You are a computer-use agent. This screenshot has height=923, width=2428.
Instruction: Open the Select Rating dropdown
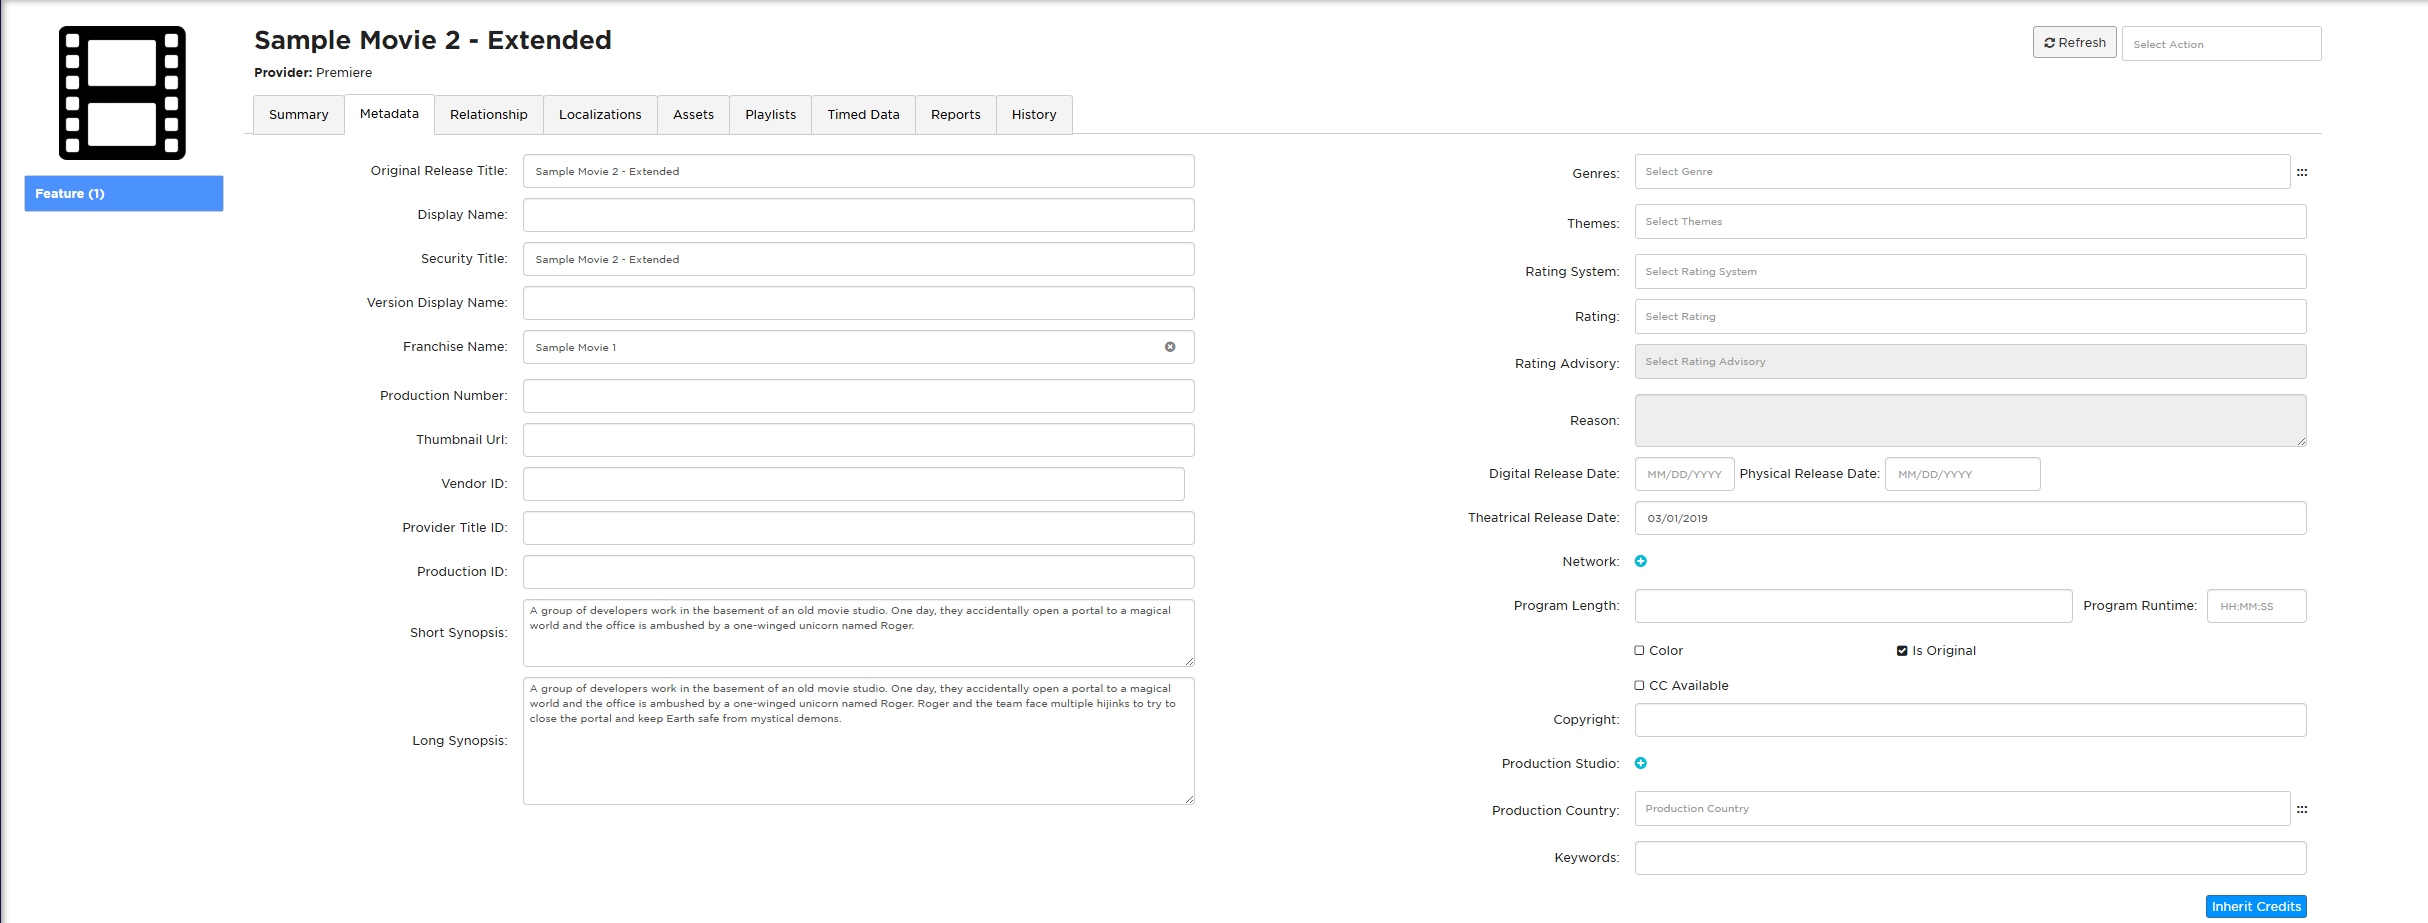coord(1970,317)
